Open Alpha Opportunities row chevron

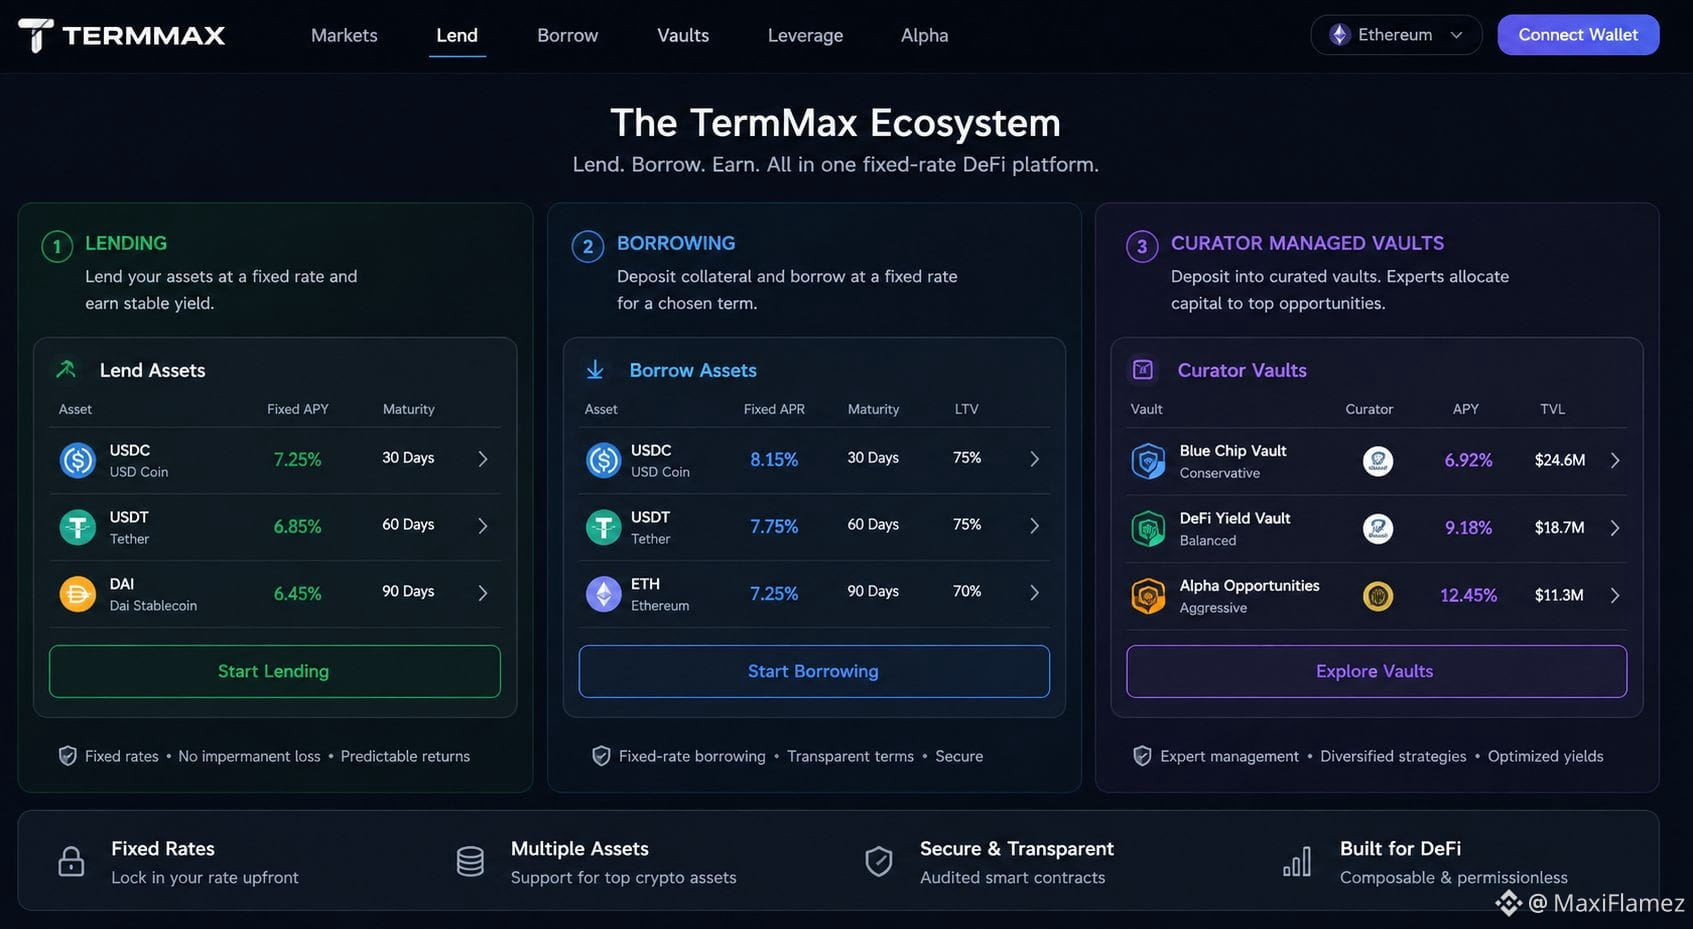click(x=1615, y=595)
